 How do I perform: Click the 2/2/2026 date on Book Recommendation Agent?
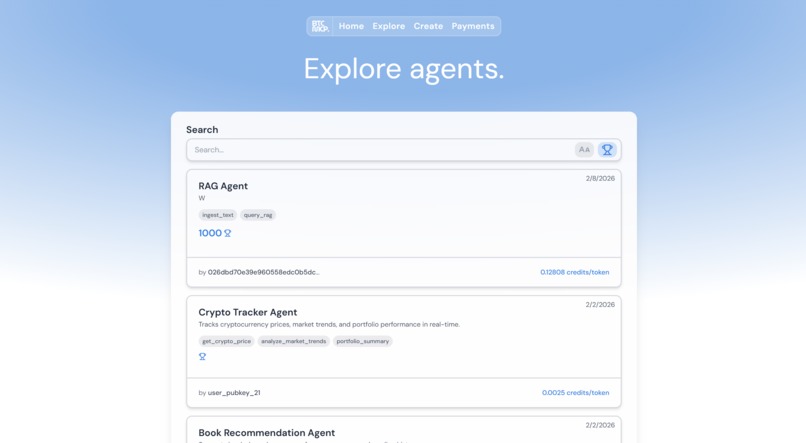[x=600, y=426]
